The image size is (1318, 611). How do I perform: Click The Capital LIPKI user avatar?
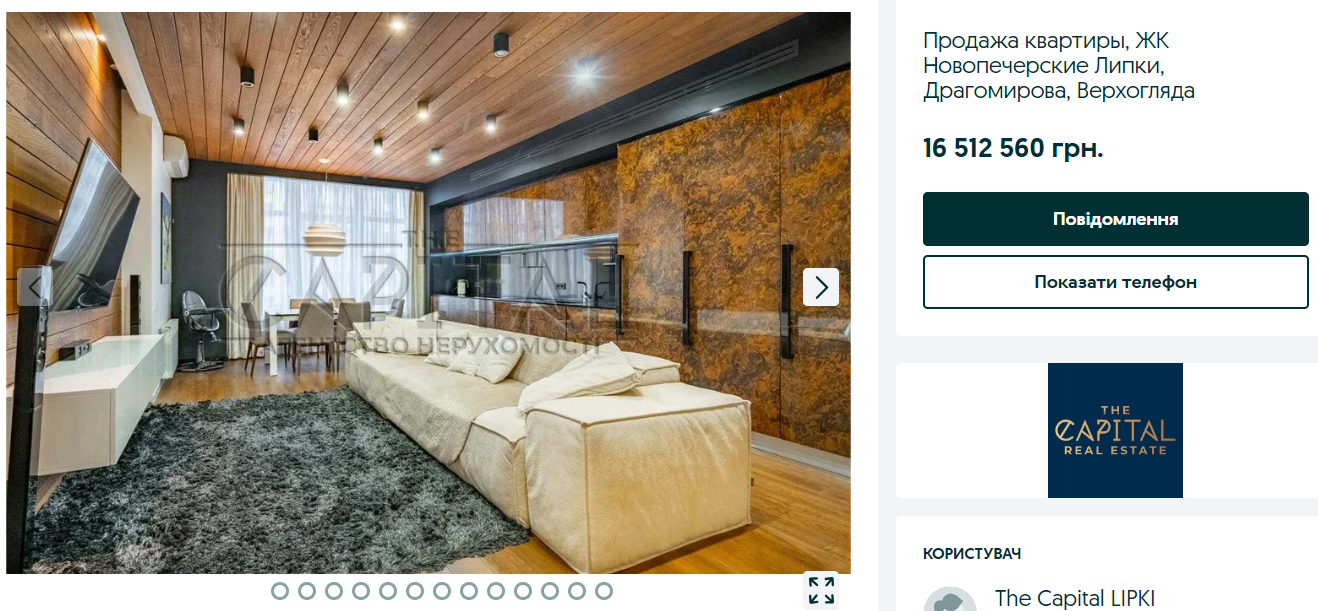click(x=949, y=599)
